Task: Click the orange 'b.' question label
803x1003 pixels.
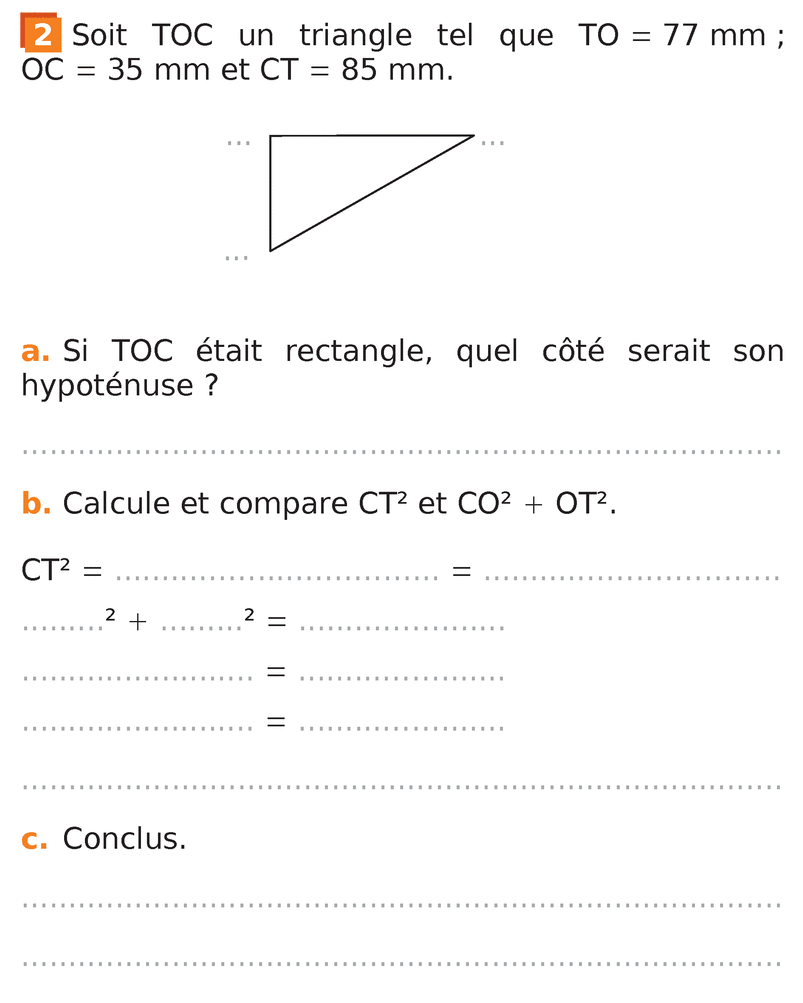Action: (x=36, y=504)
